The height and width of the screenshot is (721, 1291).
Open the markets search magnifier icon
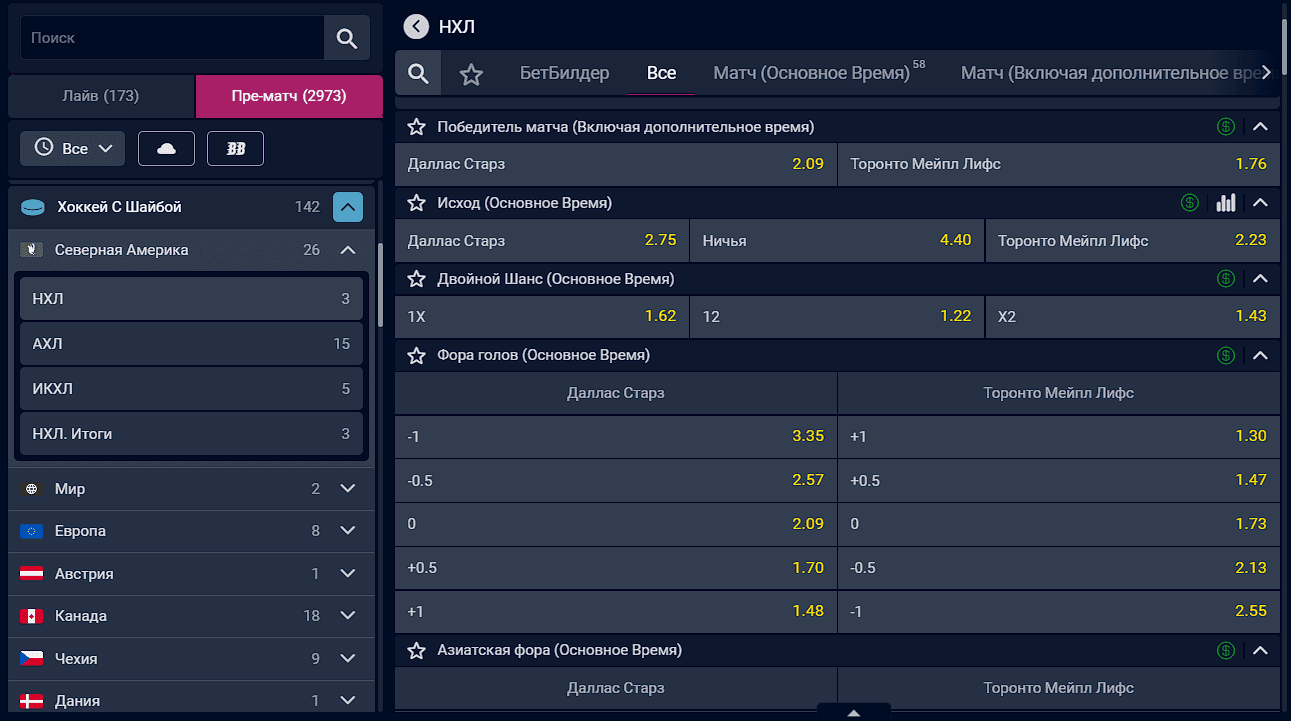click(x=419, y=73)
